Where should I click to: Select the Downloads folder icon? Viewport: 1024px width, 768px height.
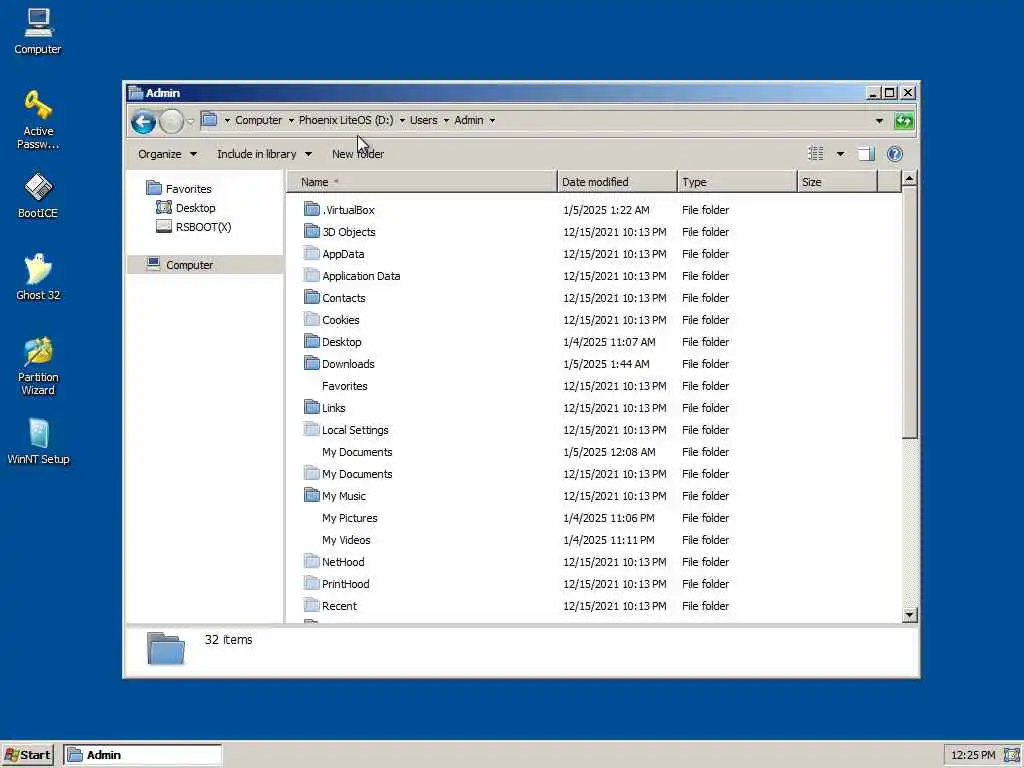click(x=312, y=363)
